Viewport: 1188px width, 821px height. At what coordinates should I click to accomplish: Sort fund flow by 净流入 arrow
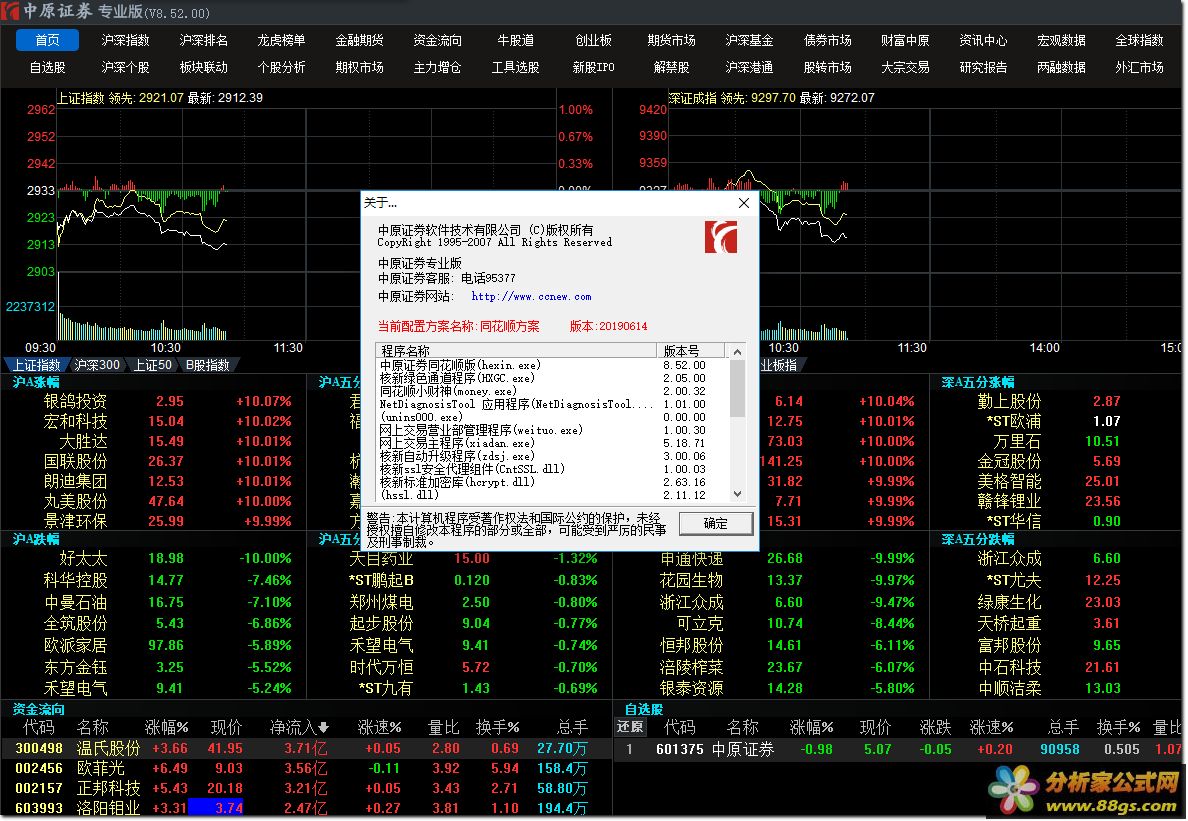point(324,727)
